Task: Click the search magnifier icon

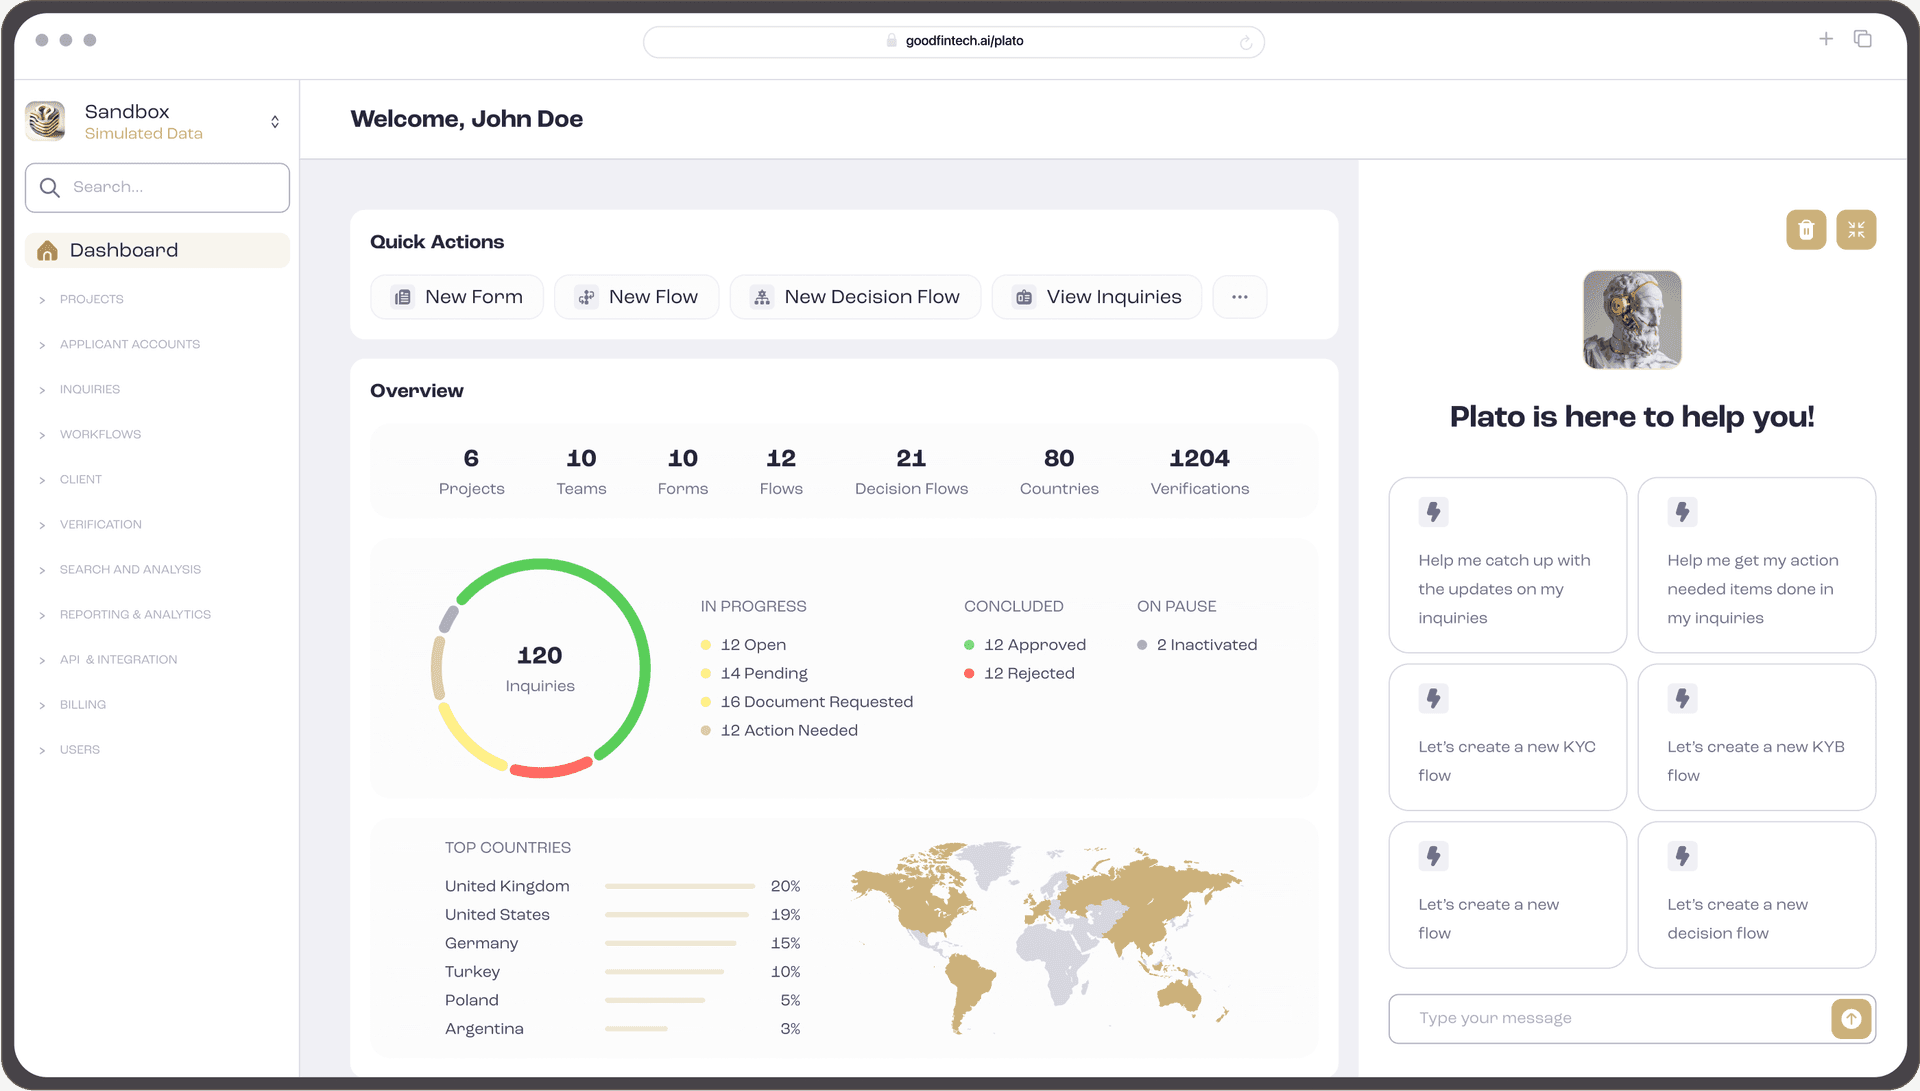Action: click(50, 187)
